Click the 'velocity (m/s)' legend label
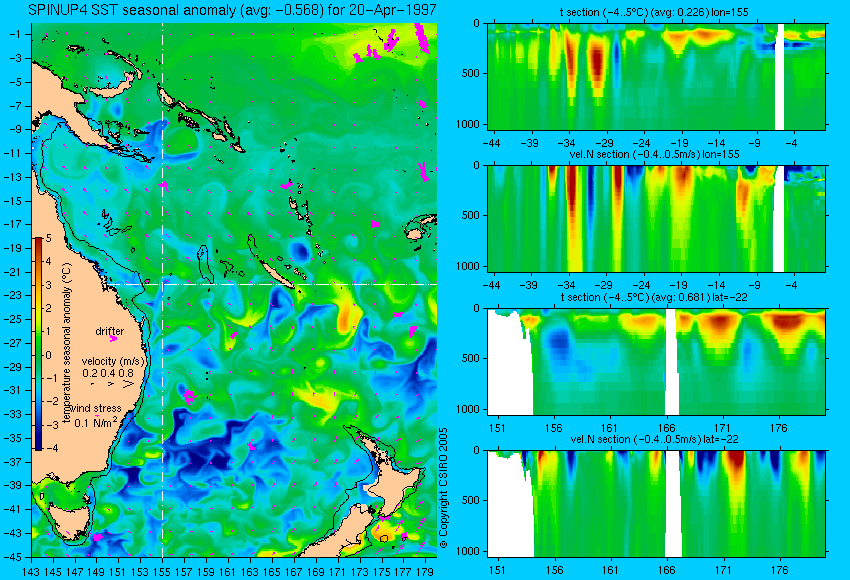This screenshot has width=850, height=580. pos(113,362)
